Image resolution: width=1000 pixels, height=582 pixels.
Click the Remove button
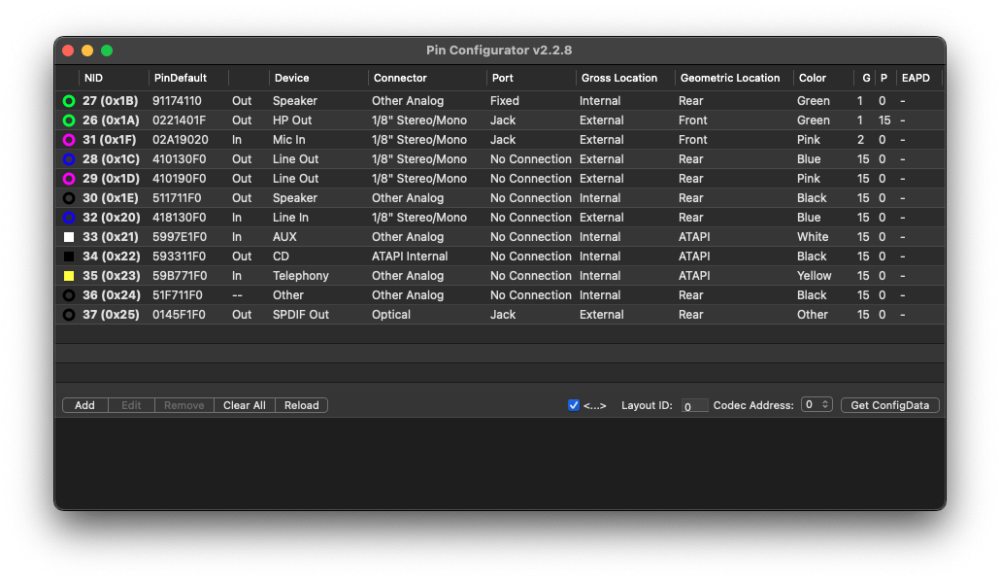[x=184, y=405]
